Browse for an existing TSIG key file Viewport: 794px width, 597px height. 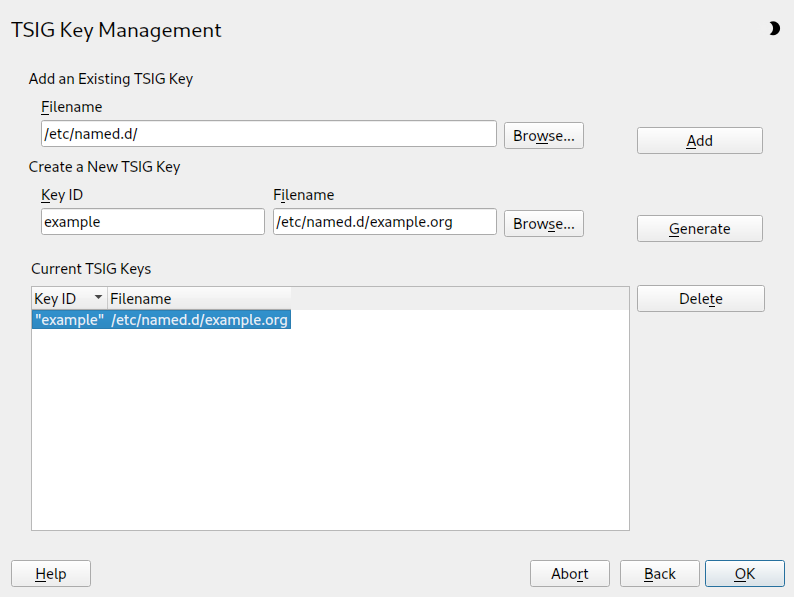pos(543,136)
